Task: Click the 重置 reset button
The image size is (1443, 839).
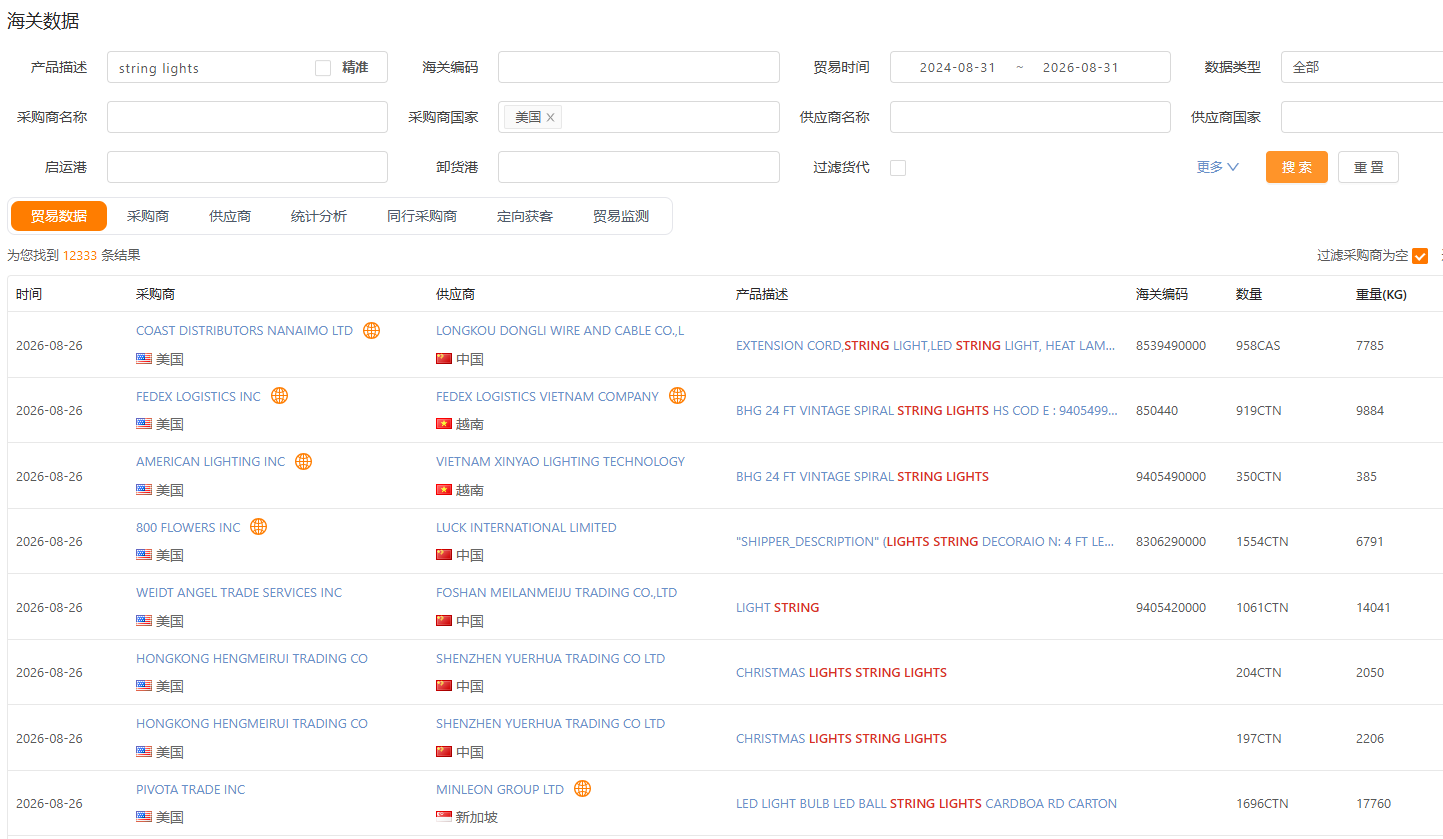Action: pyautogui.click(x=1368, y=167)
